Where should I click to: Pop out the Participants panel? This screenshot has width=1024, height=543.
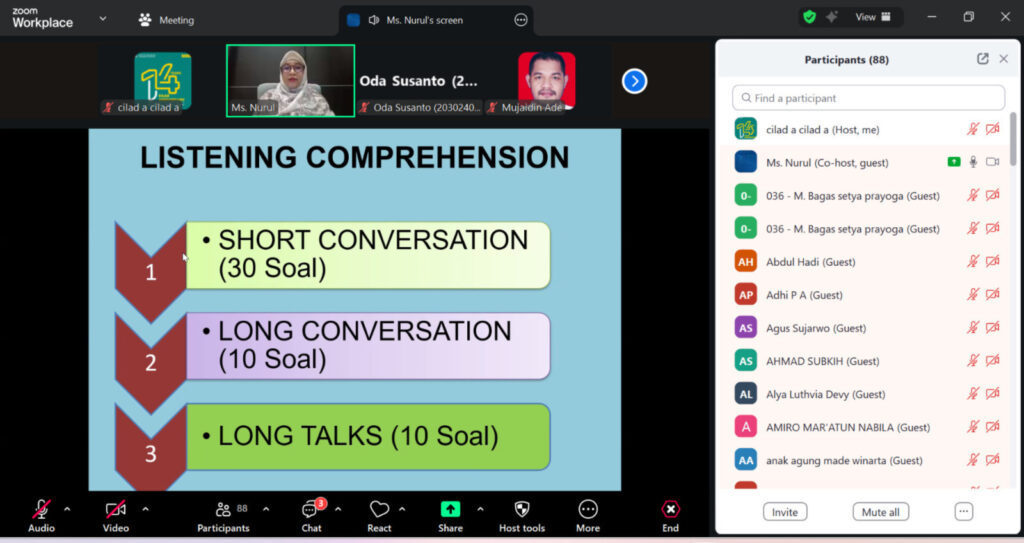982,59
